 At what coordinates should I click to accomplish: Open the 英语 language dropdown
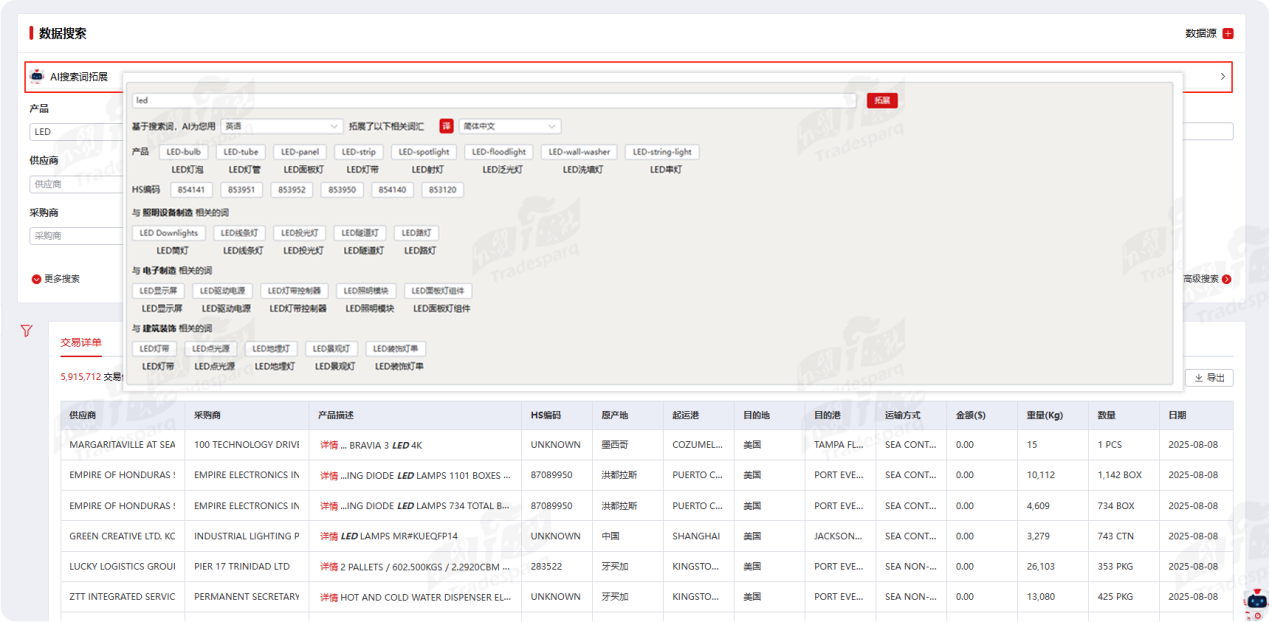click(282, 126)
